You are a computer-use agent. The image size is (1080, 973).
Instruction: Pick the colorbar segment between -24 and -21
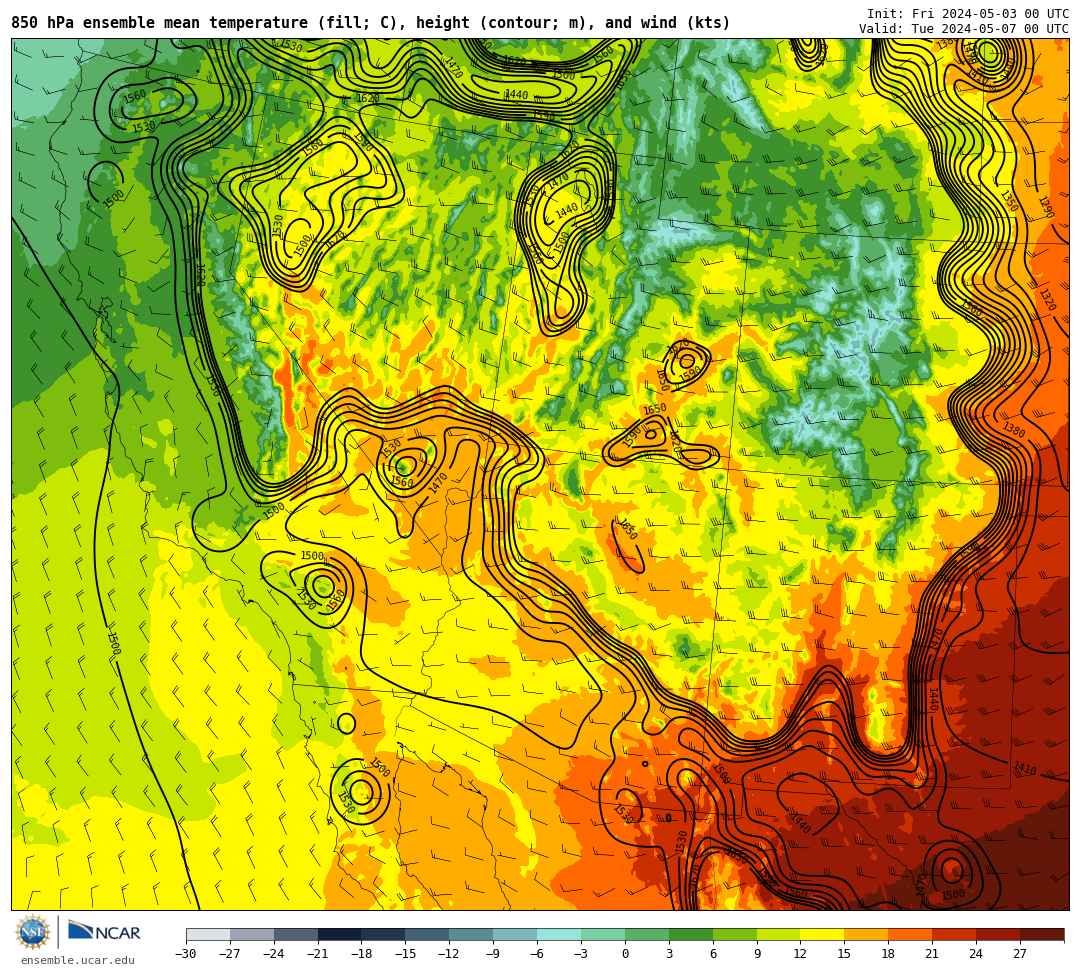coord(296,934)
